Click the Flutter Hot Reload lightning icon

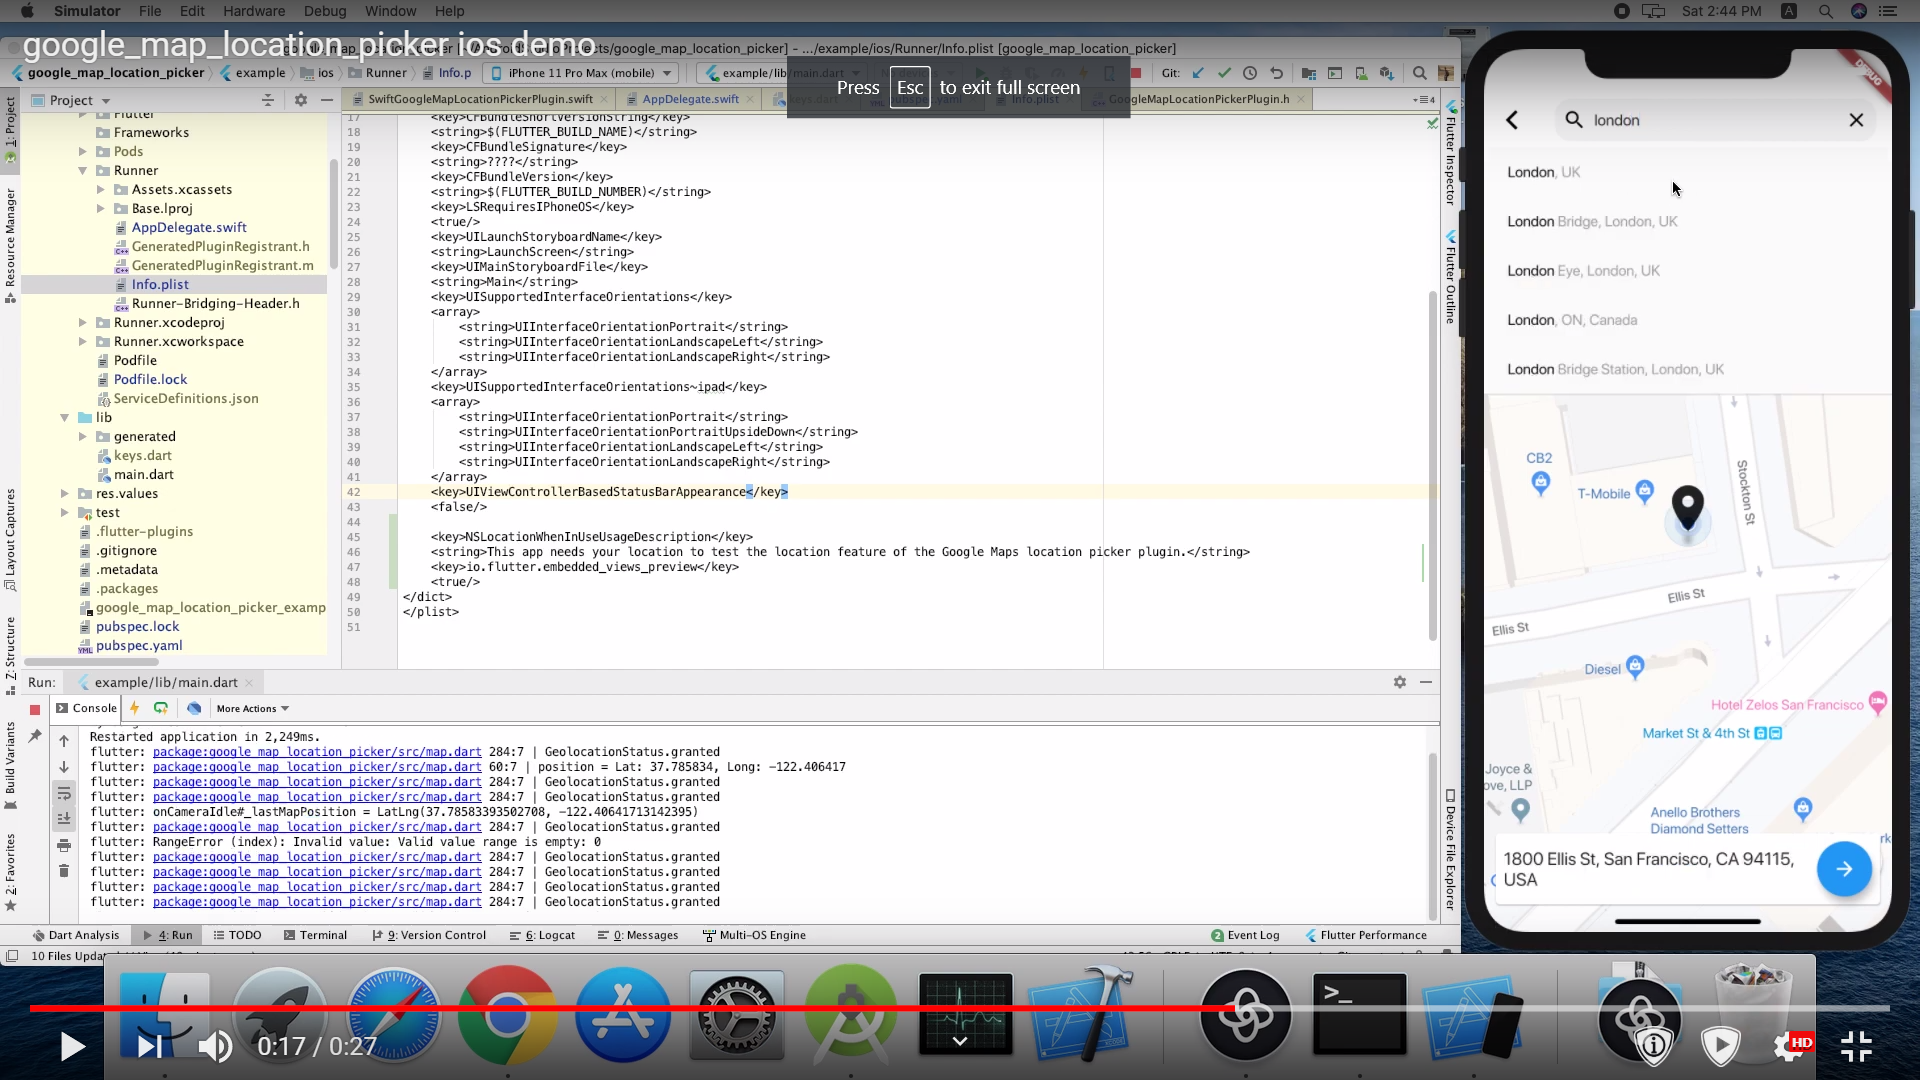pyautogui.click(x=135, y=708)
